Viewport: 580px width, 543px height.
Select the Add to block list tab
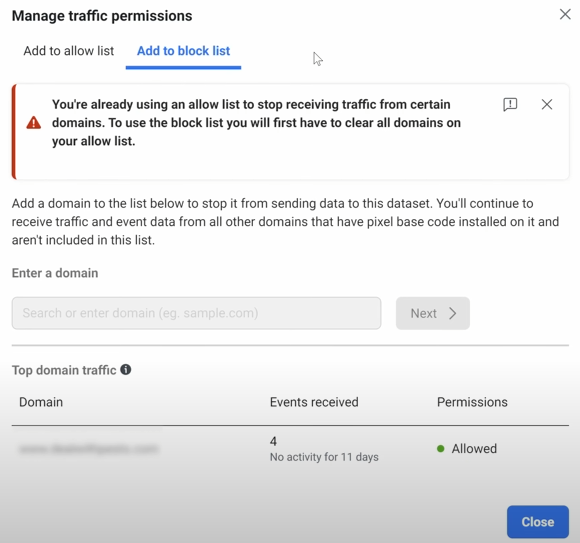183,51
